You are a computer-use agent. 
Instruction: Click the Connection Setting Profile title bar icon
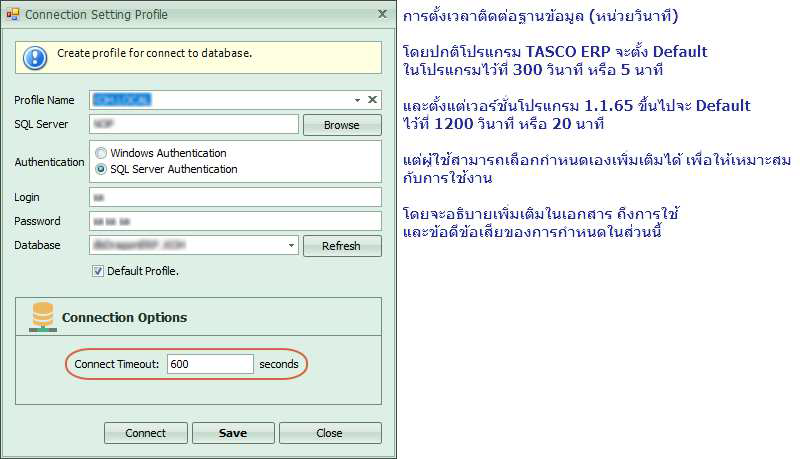[x=13, y=15]
